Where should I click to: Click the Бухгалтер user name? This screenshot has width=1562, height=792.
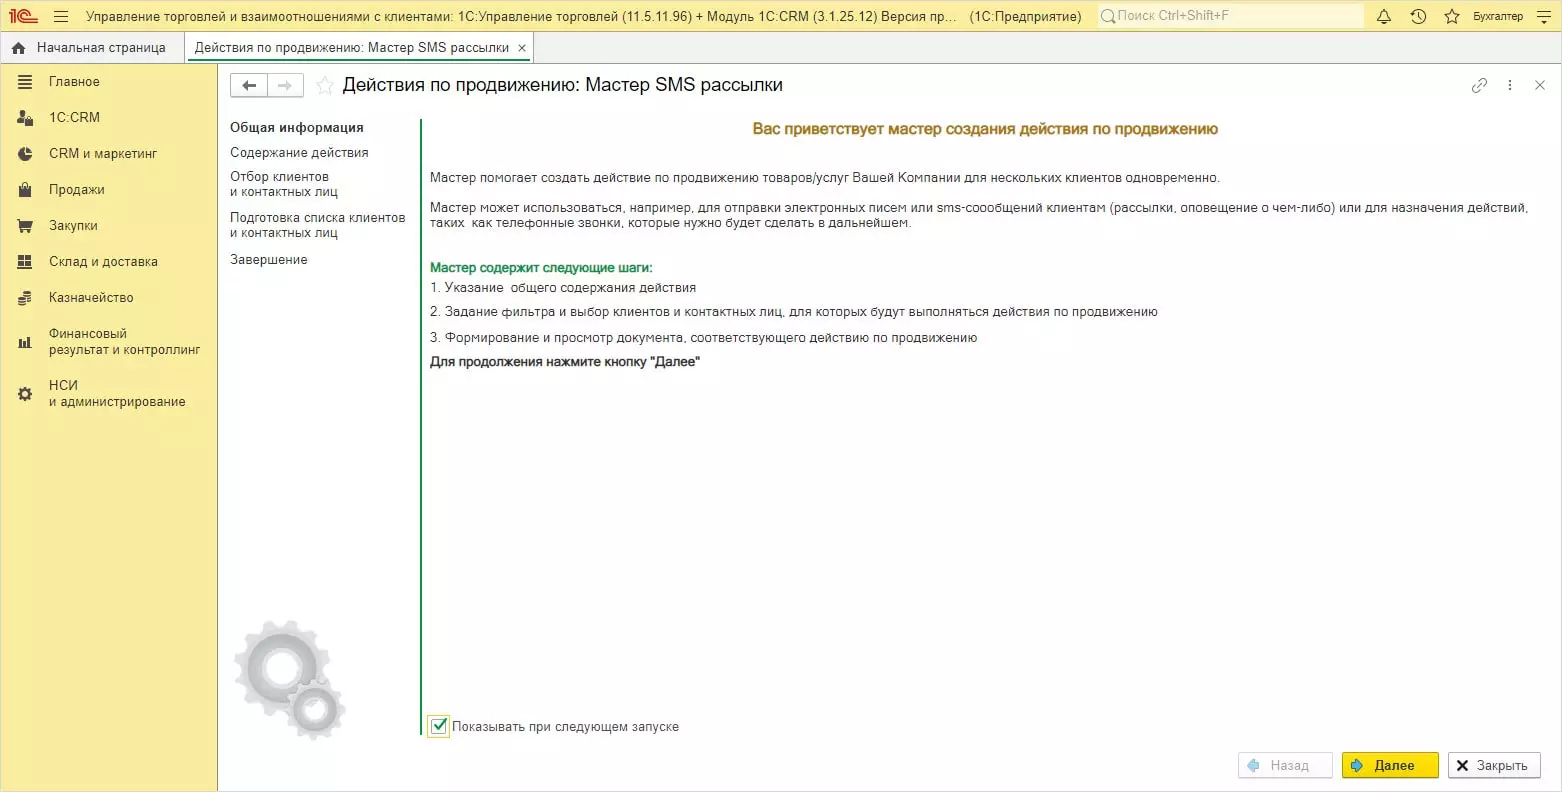1498,16
